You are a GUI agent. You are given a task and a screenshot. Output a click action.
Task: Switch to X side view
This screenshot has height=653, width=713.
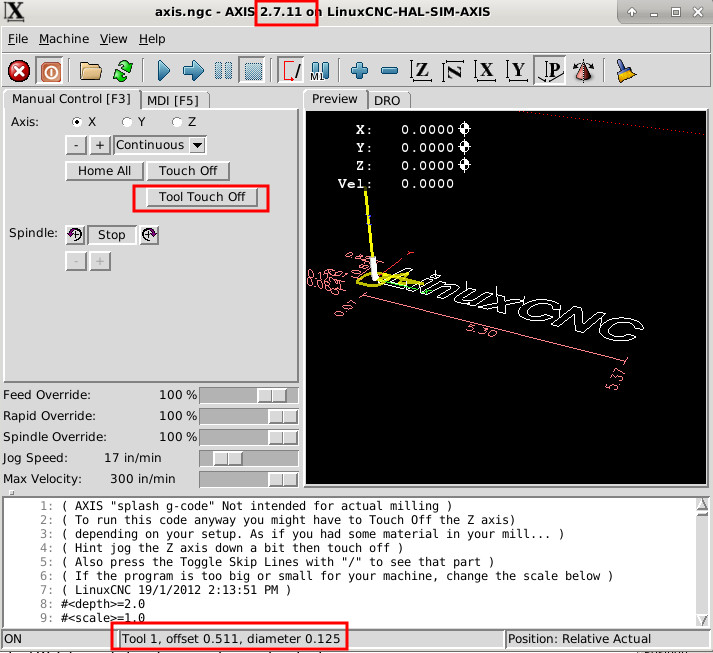[x=485, y=71]
